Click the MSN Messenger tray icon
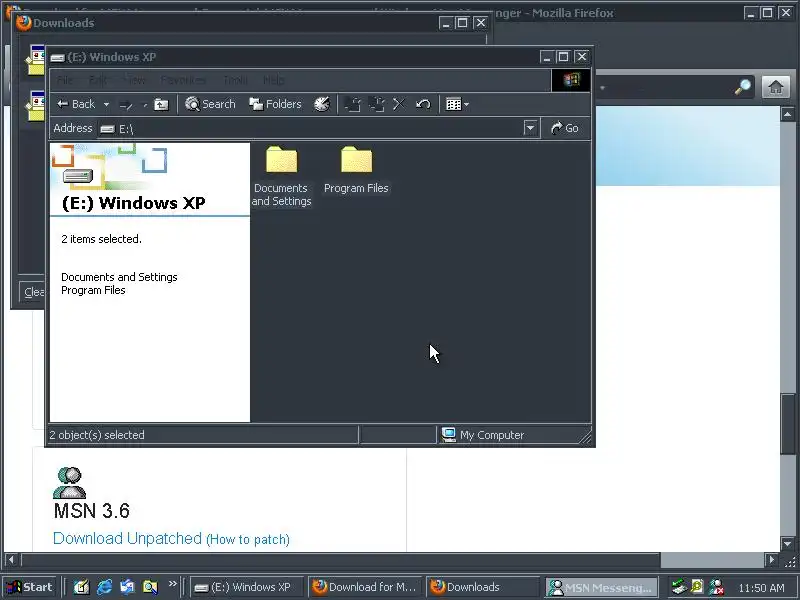 (x=716, y=587)
